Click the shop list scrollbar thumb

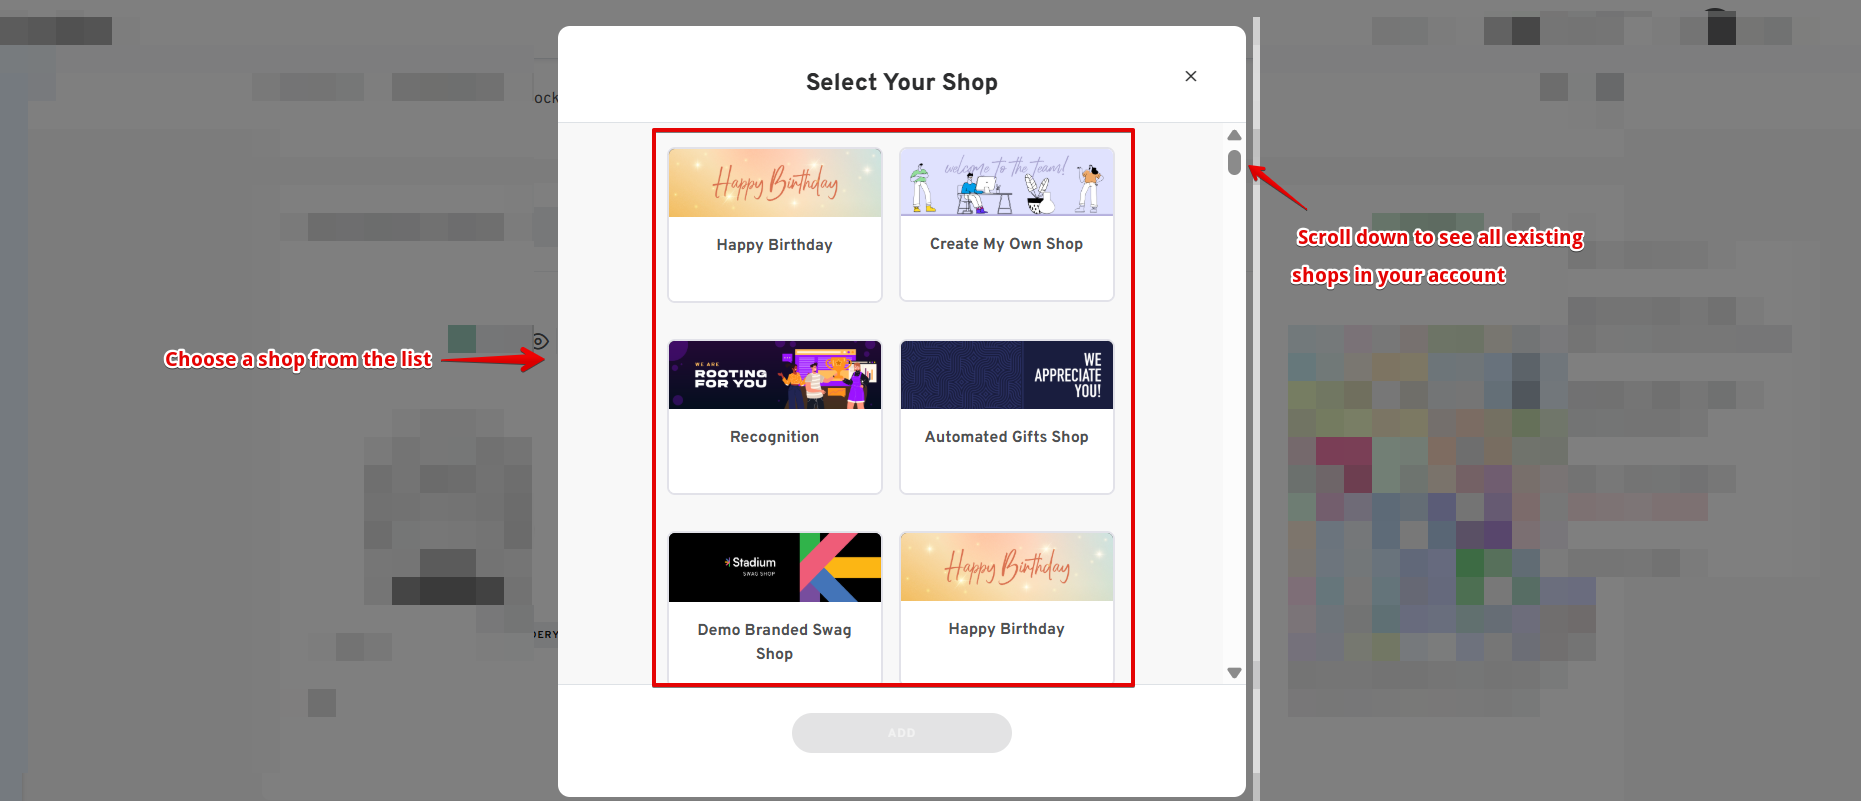[1234, 162]
